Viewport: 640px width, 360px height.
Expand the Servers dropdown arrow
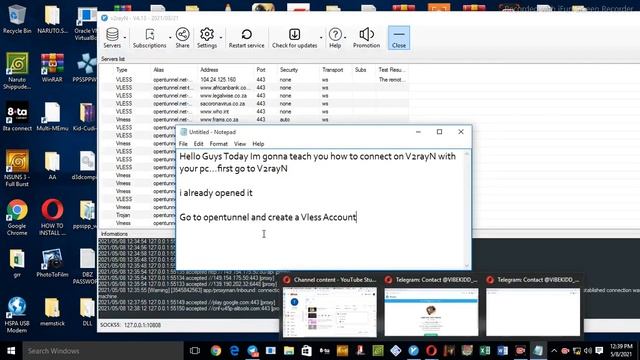pyautogui.click(x=124, y=38)
